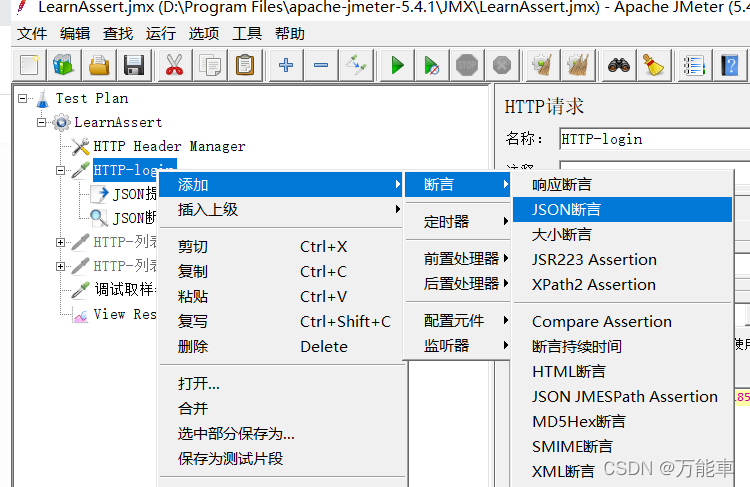
Task: Select JSR223 Assertion menu entry
Action: click(x=622, y=259)
